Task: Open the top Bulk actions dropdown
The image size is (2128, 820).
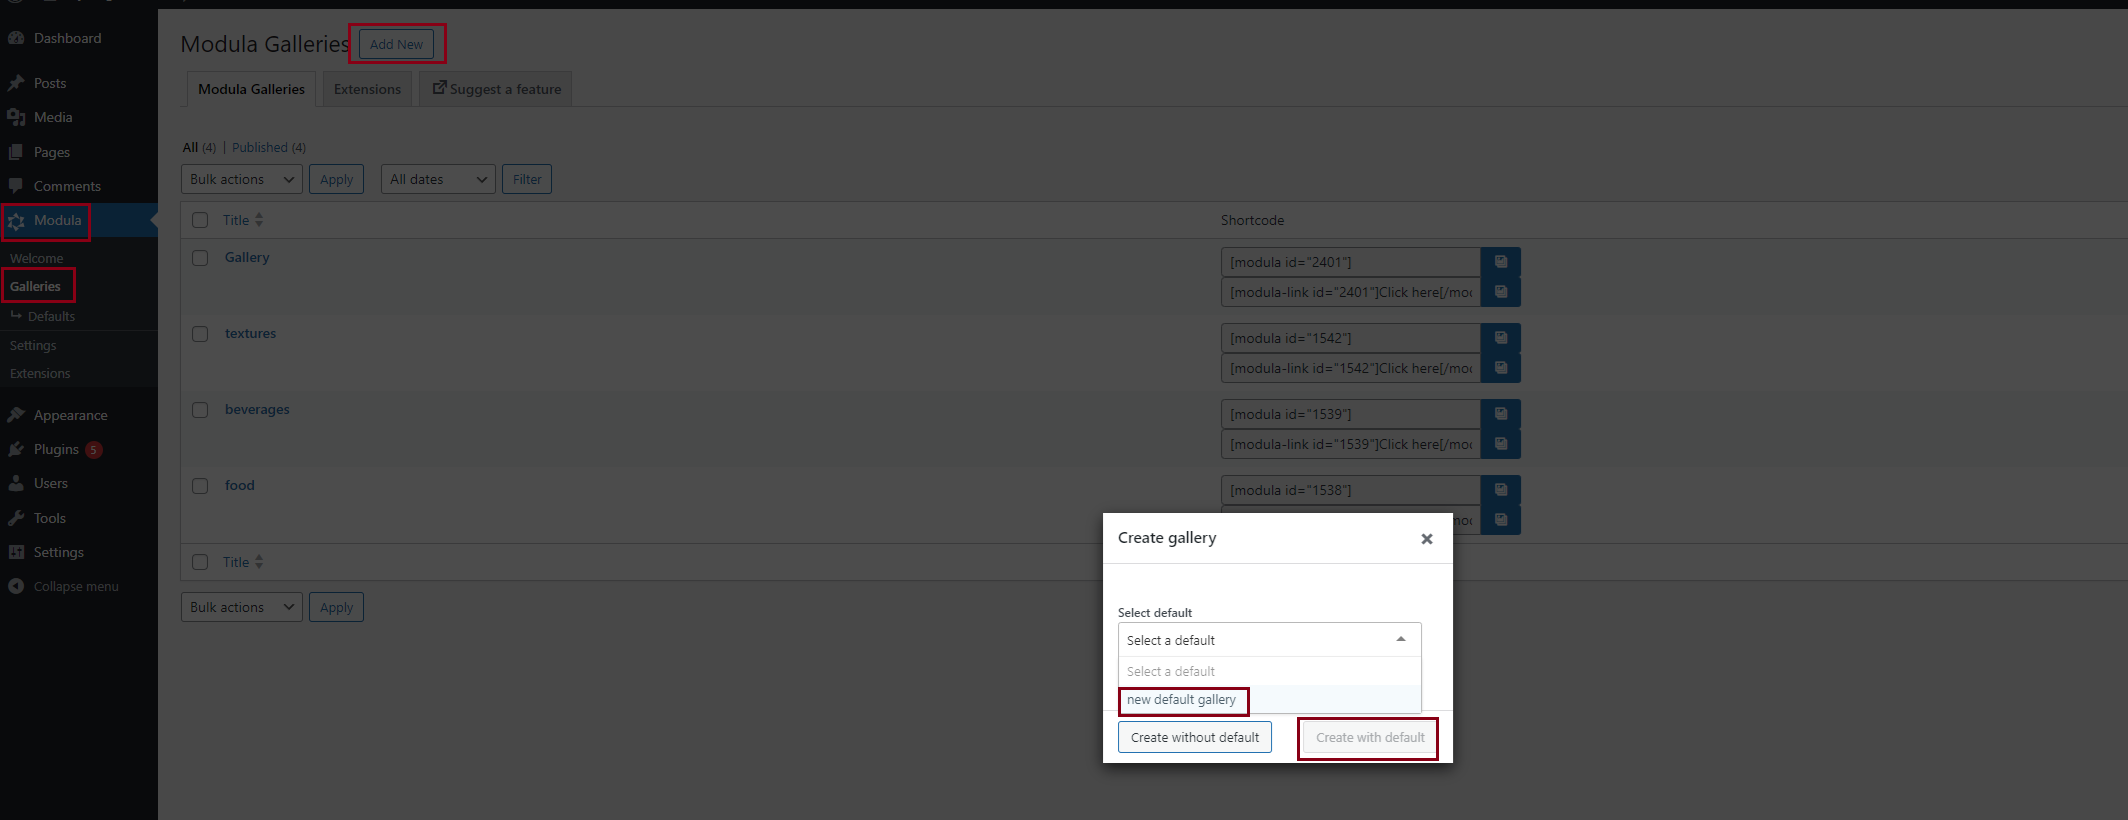Action: (x=241, y=180)
